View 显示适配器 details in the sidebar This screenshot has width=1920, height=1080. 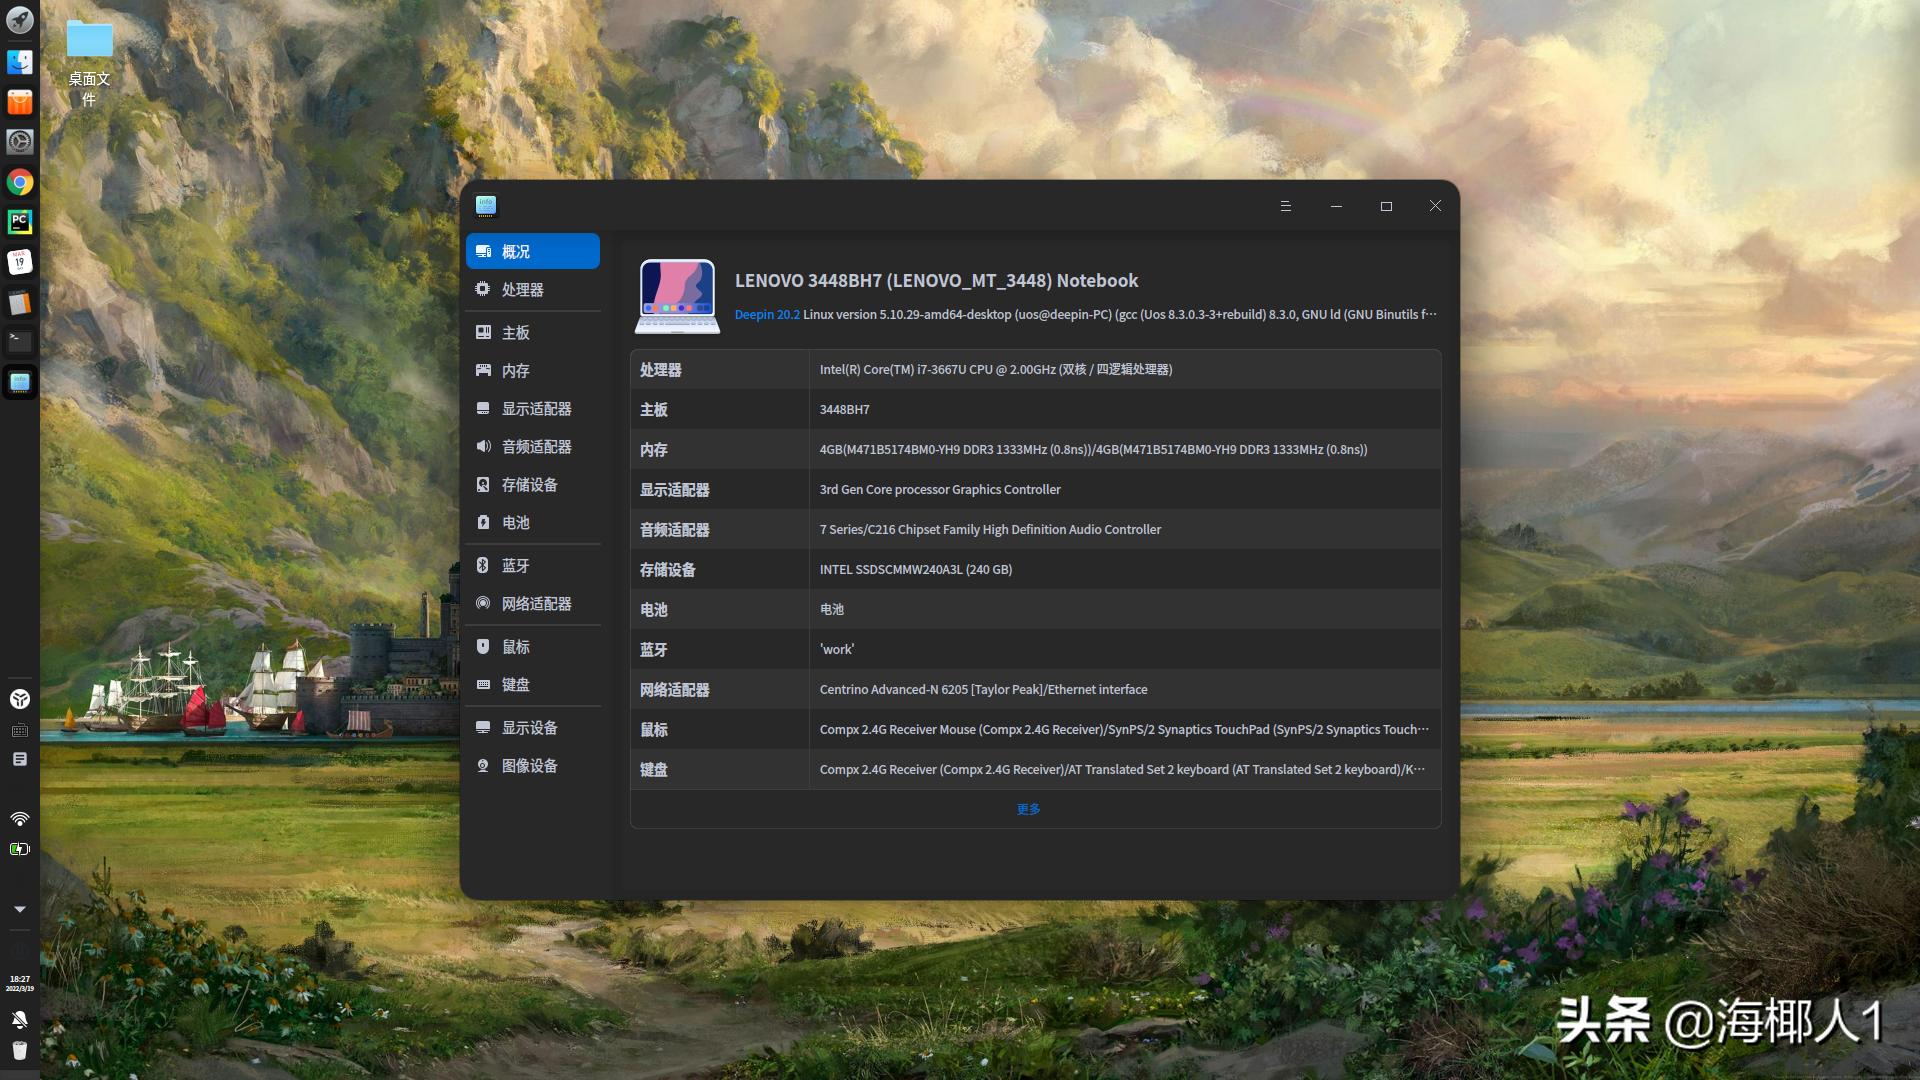tap(537, 408)
